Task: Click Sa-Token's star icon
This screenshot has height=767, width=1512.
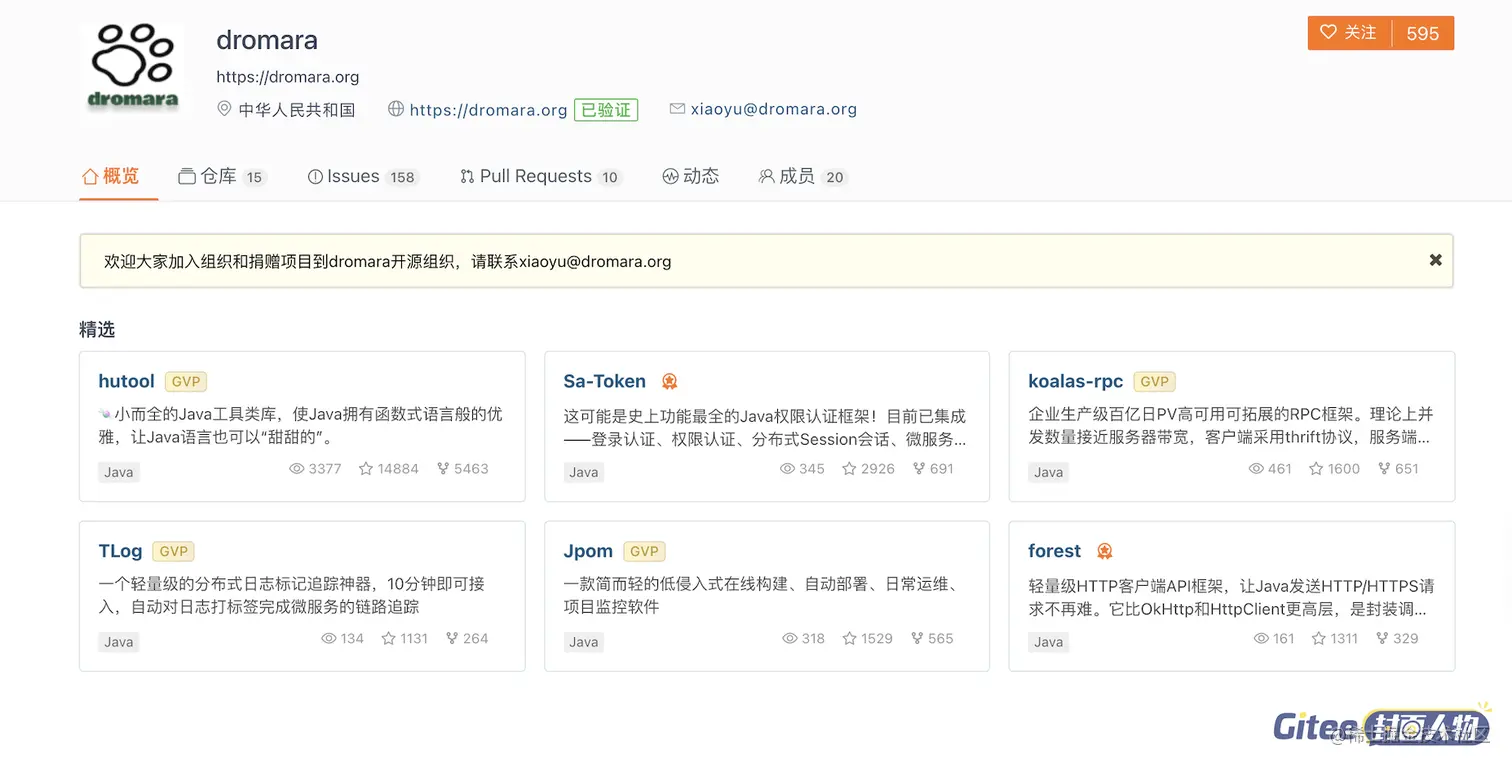Action: [849, 468]
